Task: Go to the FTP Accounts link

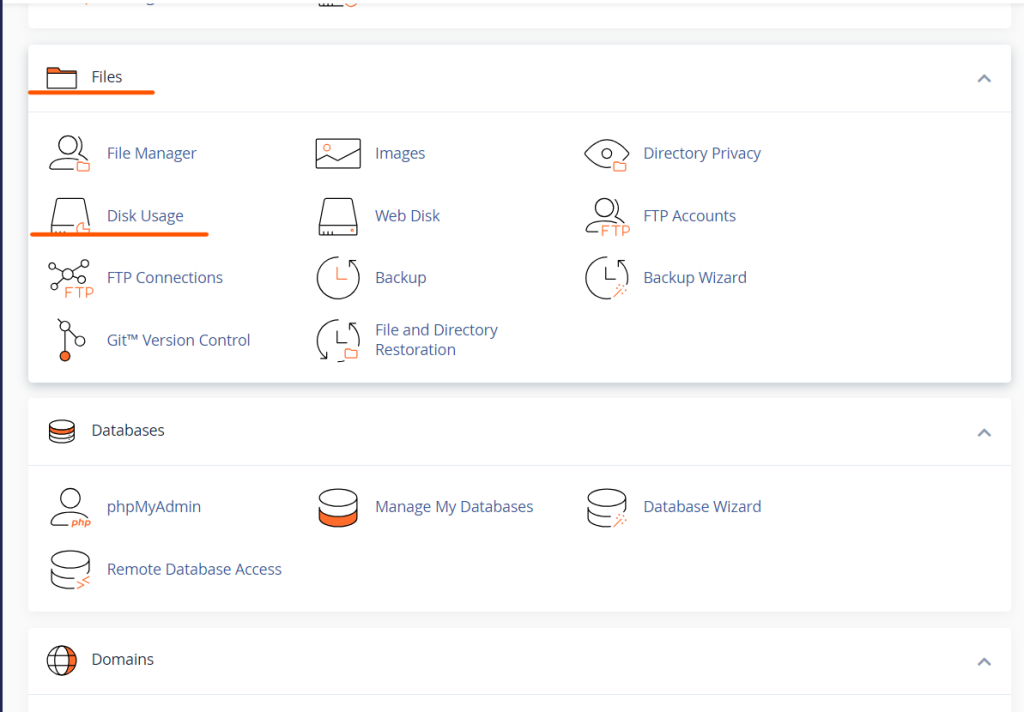Action: click(690, 216)
